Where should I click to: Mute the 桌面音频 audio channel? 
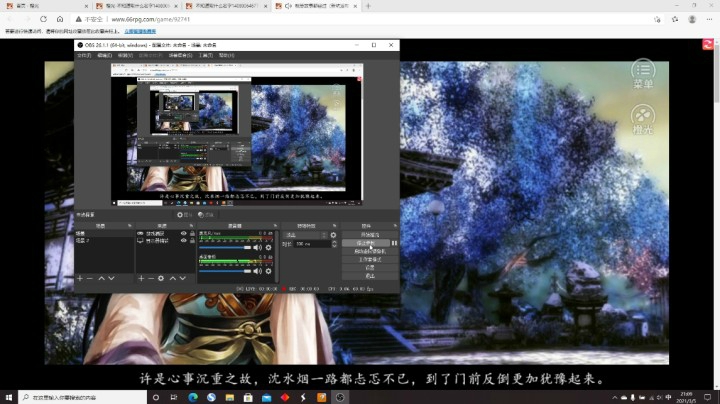coord(258,271)
